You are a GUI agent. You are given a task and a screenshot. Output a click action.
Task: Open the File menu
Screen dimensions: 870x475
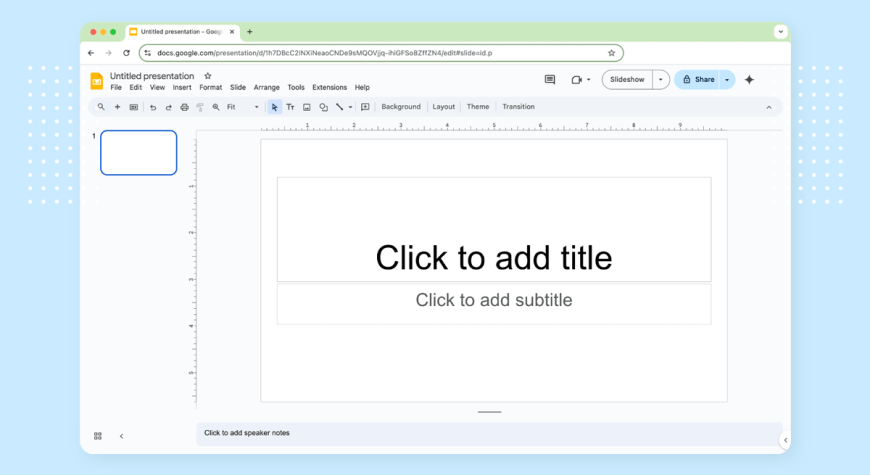tap(116, 88)
